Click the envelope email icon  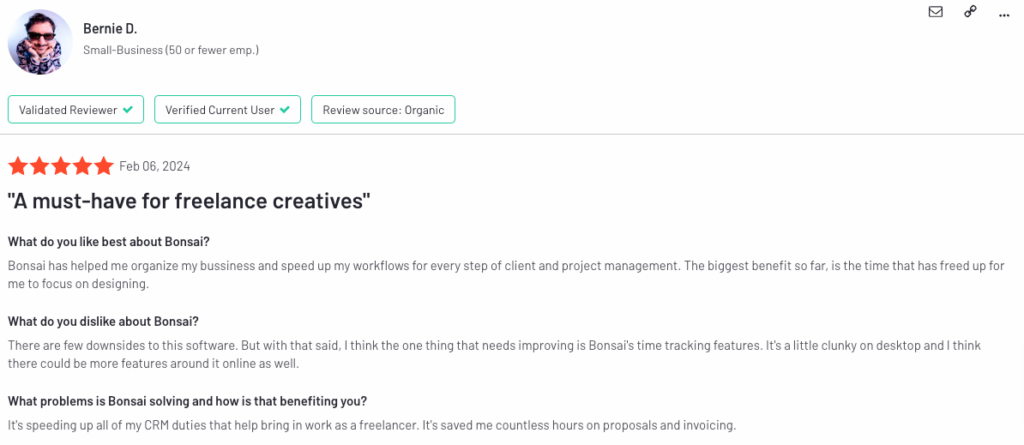(x=935, y=12)
